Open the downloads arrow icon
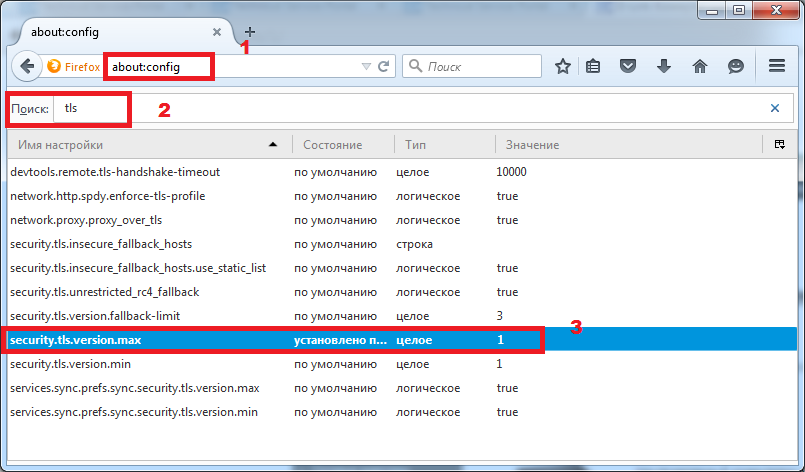This screenshot has width=805, height=472. coord(663,67)
